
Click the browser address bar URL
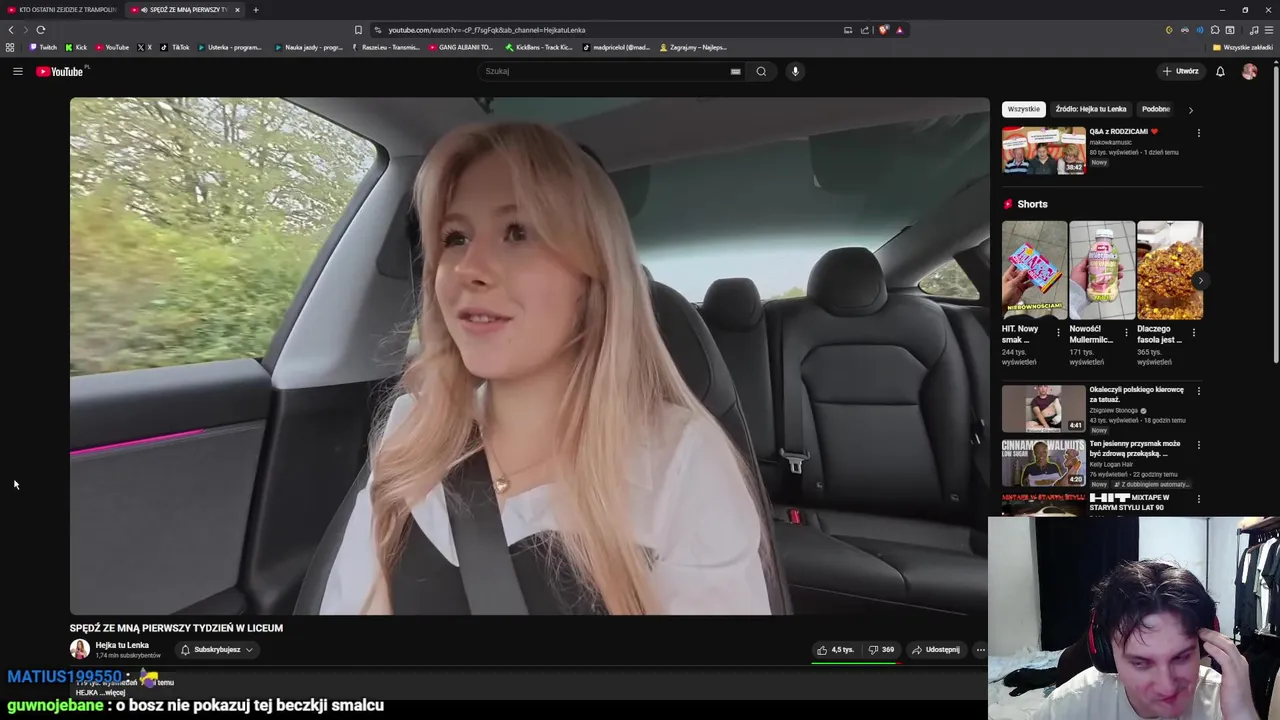click(x=487, y=30)
